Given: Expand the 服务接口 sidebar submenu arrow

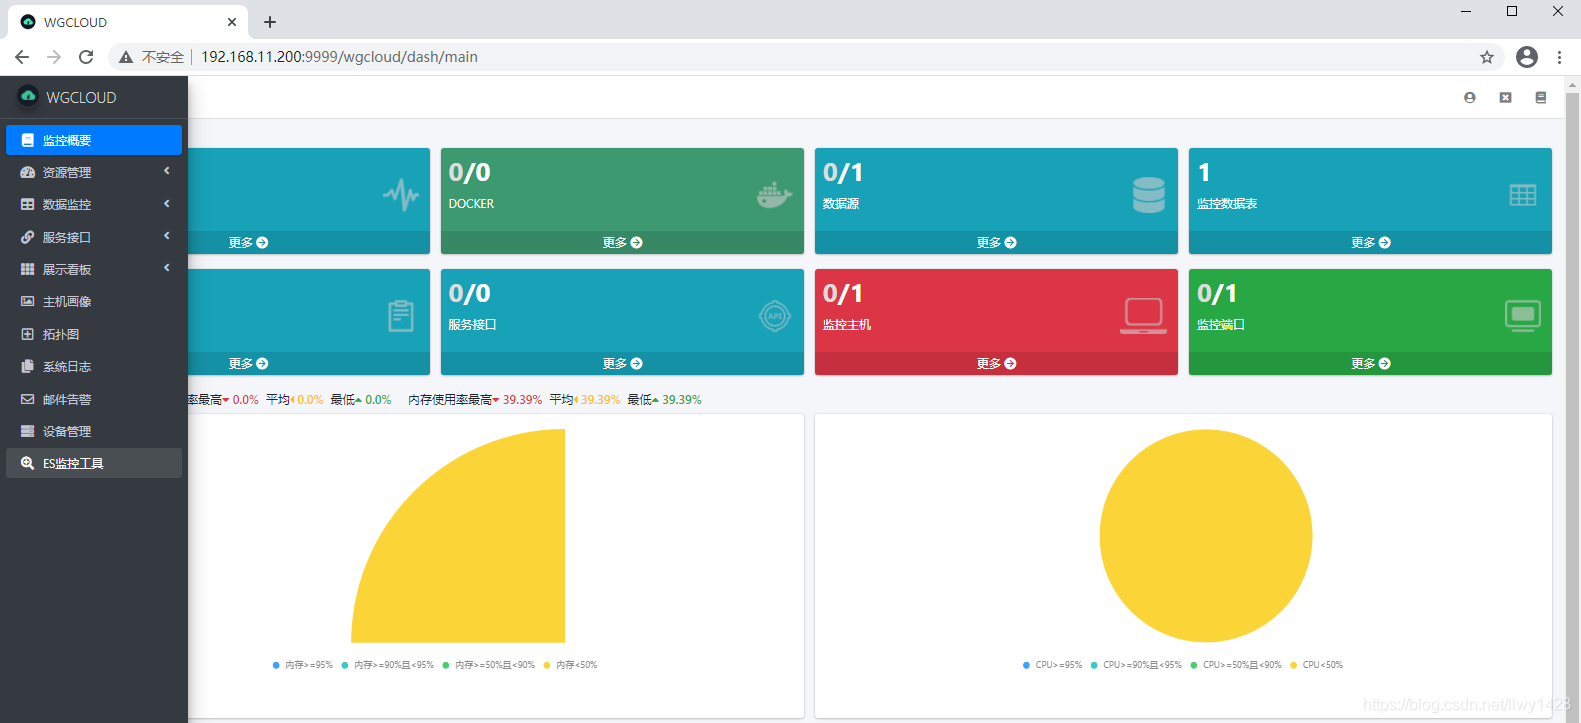Looking at the screenshot, I should point(167,236).
